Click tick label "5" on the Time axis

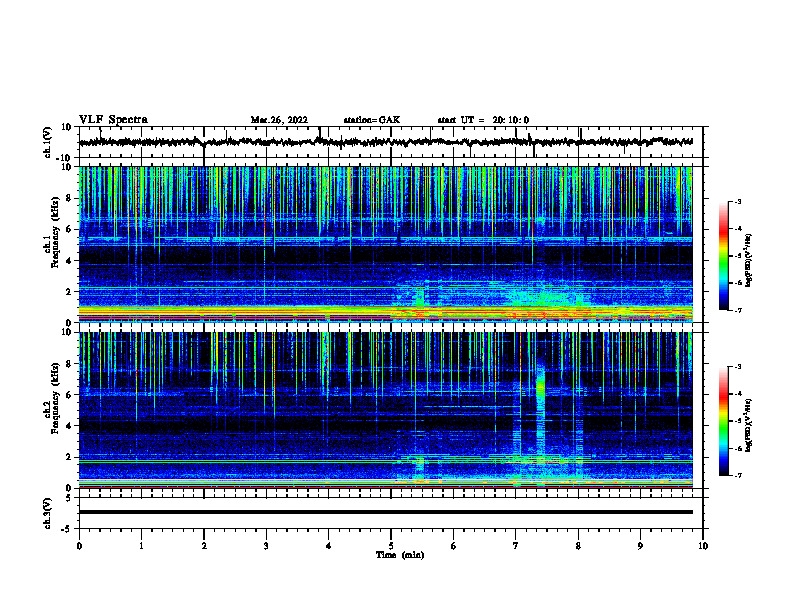pos(391,546)
